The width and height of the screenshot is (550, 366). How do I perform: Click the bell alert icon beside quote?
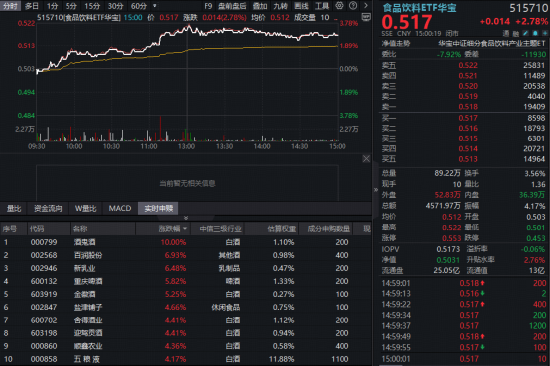(535, 33)
